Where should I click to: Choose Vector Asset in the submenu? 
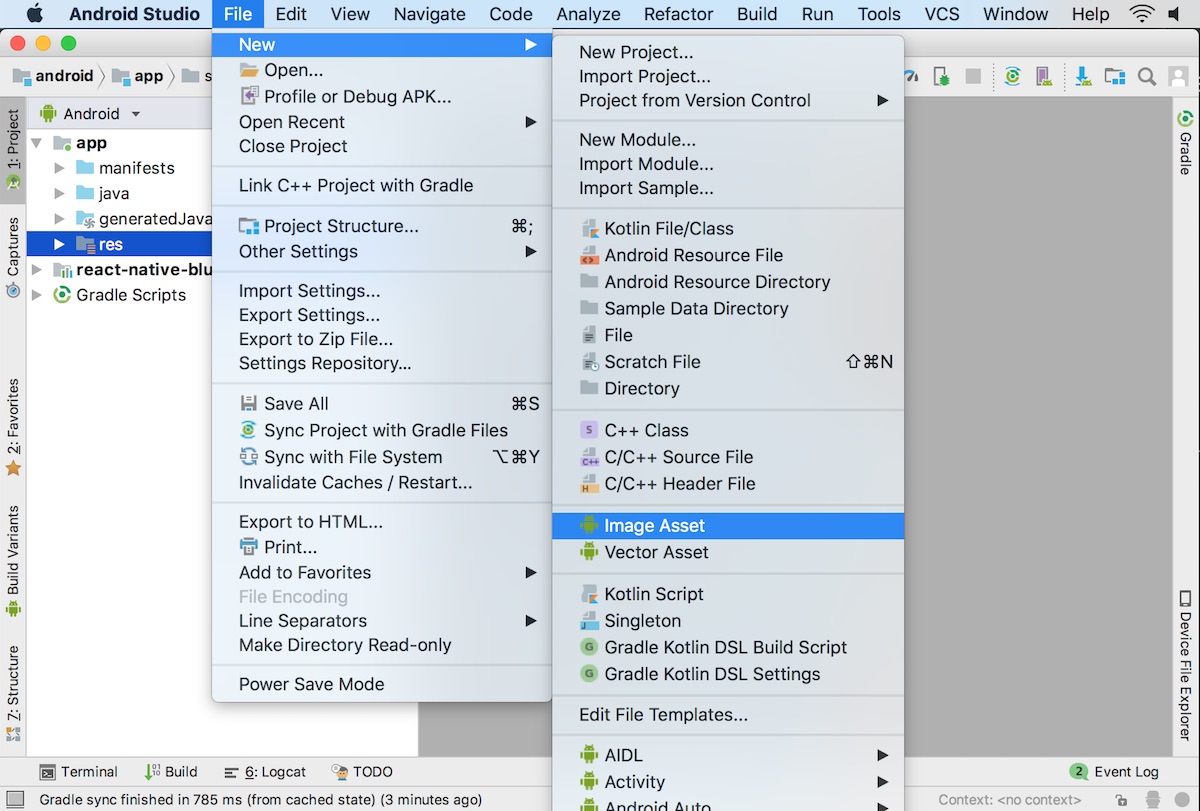click(x=658, y=552)
